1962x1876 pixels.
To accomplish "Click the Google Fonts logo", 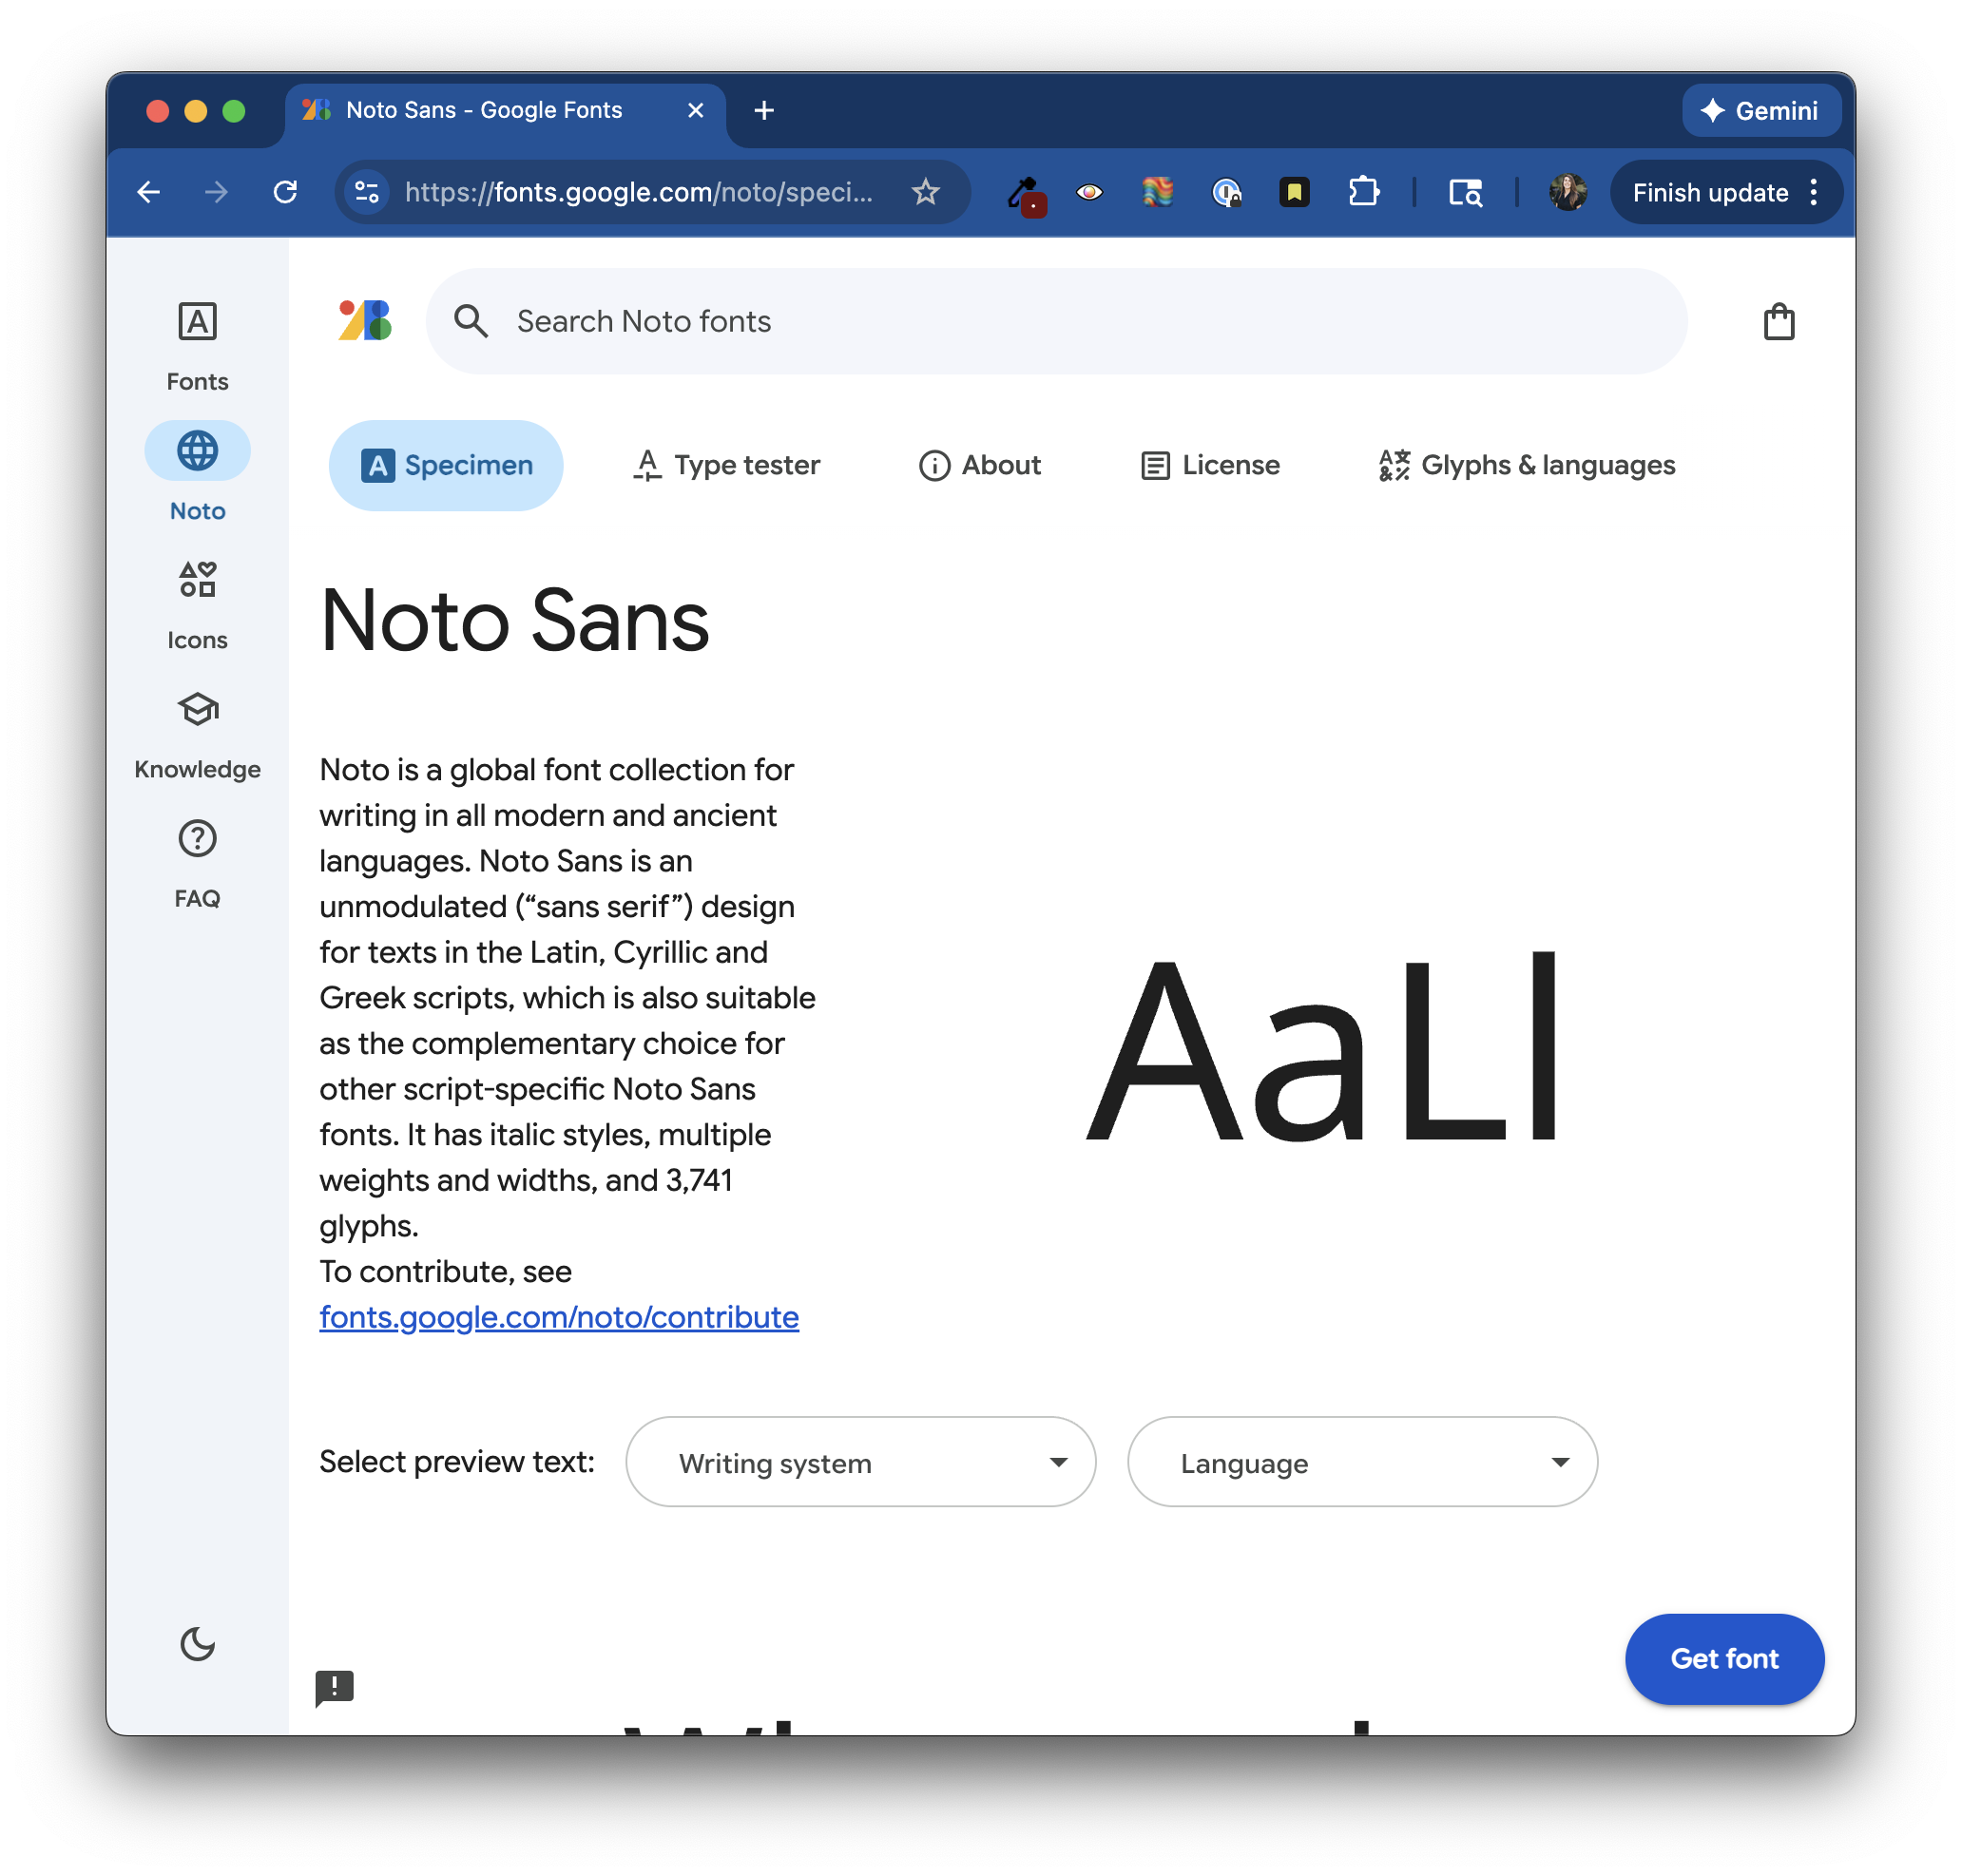I will (x=365, y=321).
